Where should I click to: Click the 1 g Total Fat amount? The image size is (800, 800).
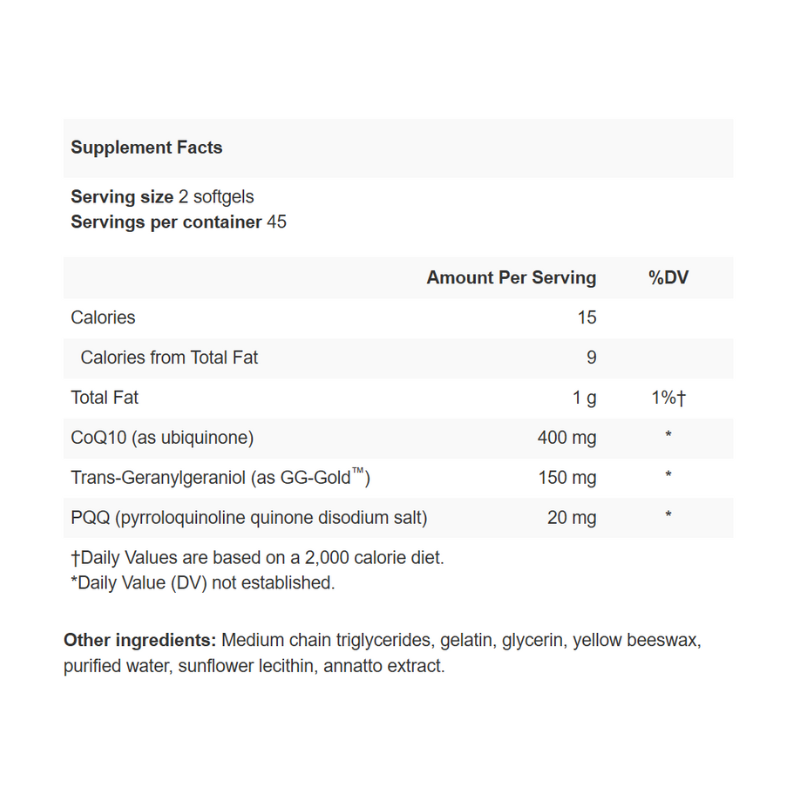(584, 398)
